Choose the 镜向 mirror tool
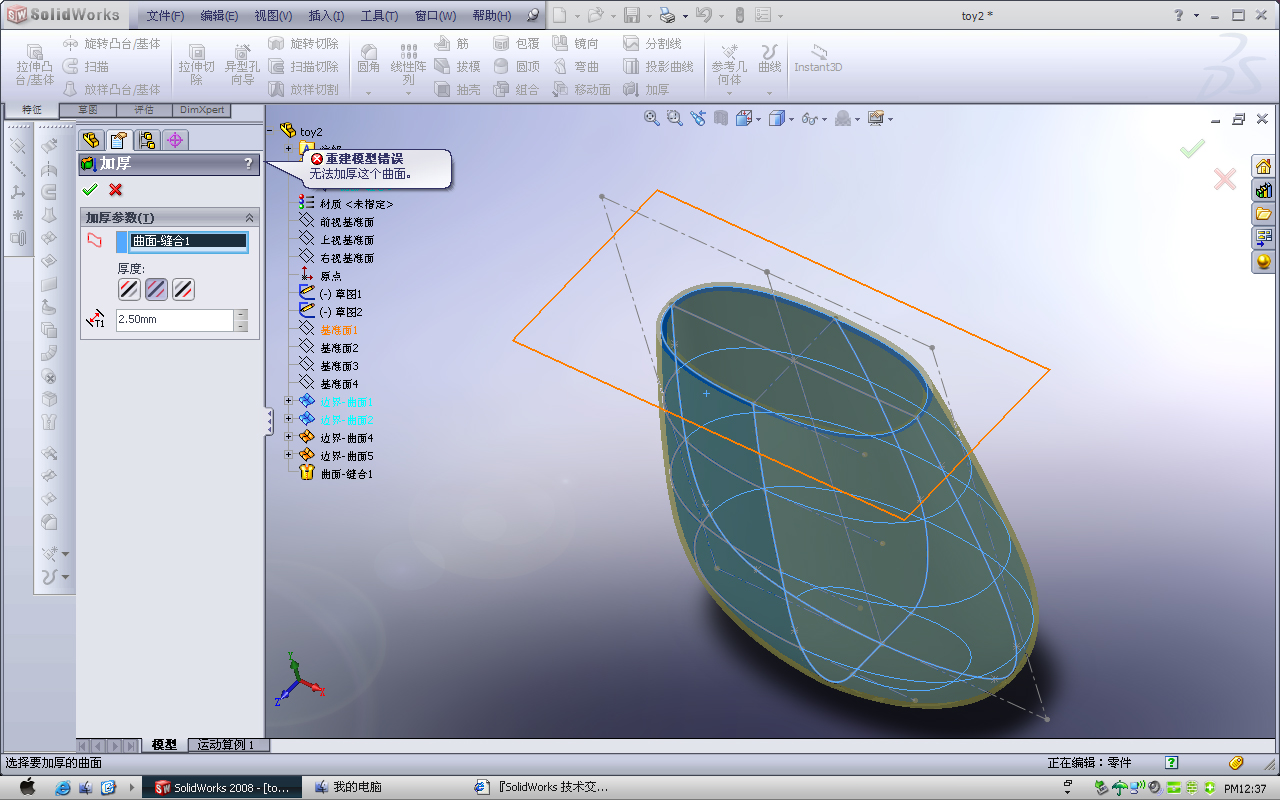 click(575, 44)
